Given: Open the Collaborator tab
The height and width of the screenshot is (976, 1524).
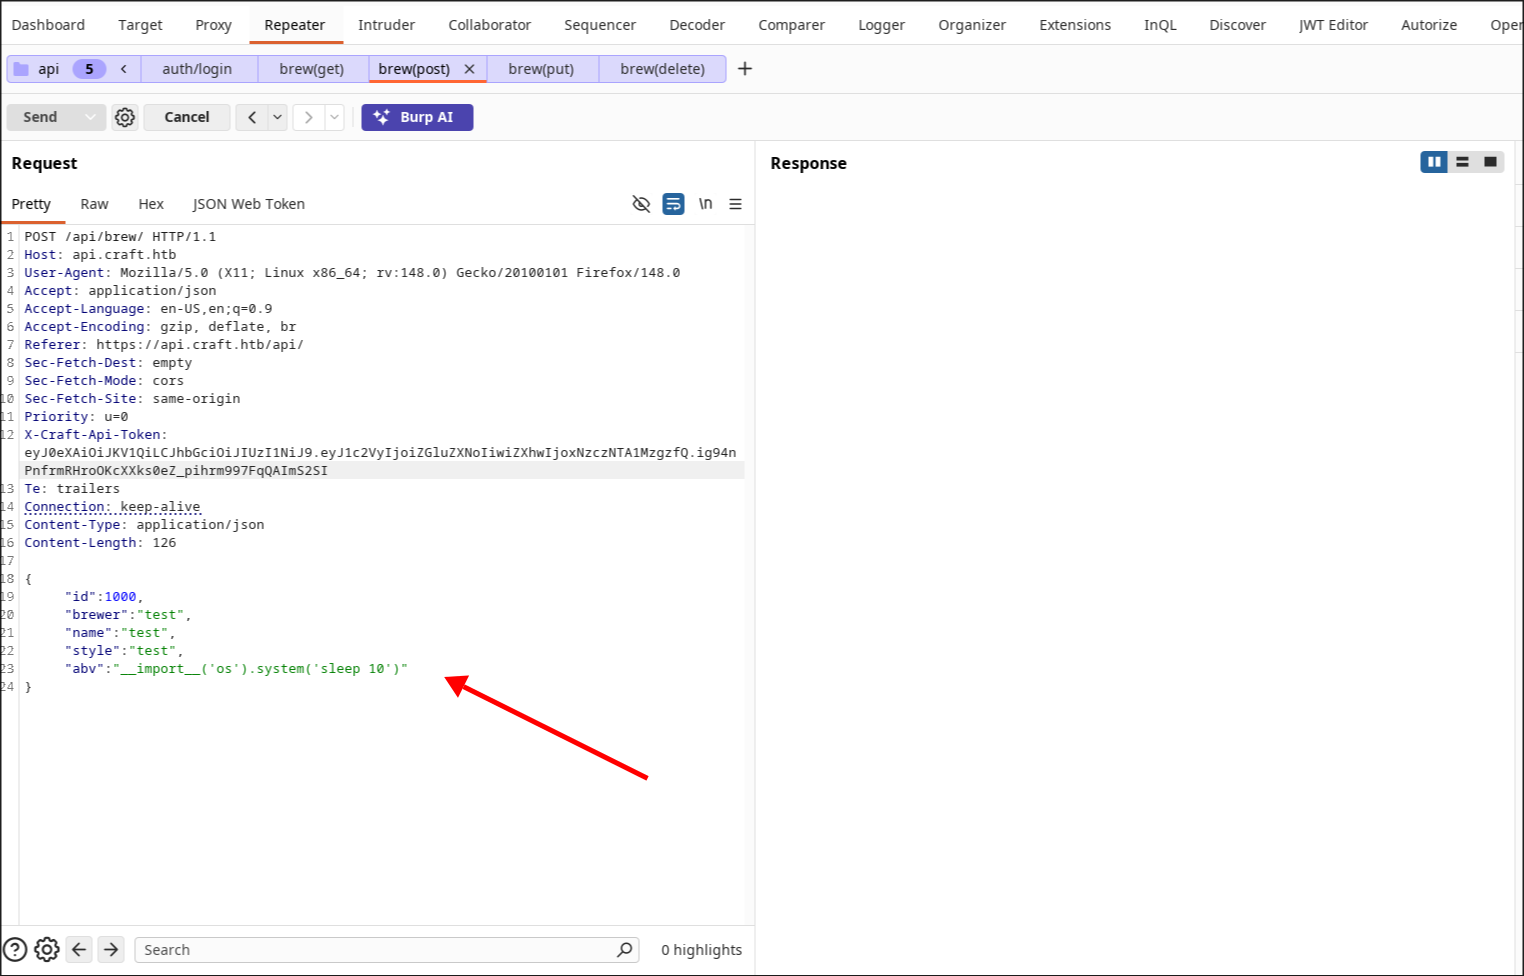Looking at the screenshot, I should click(490, 25).
